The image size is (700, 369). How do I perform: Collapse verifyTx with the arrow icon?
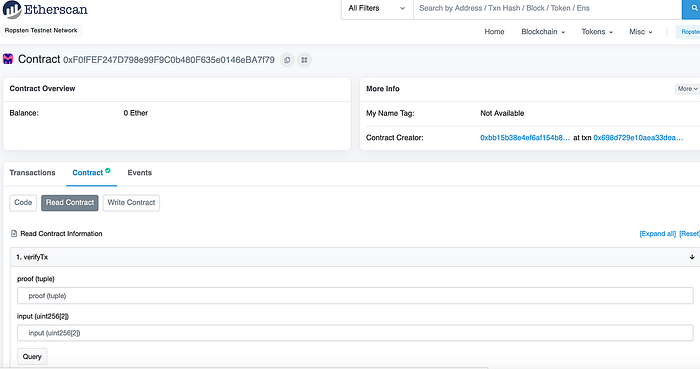692,257
